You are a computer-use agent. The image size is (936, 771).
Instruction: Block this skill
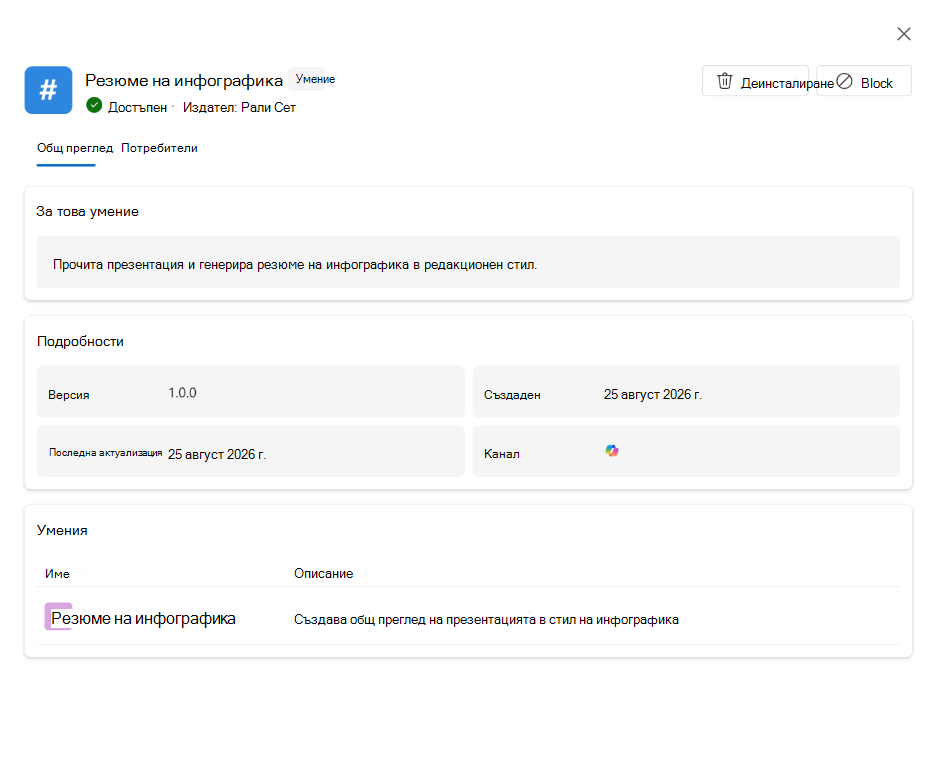tap(864, 81)
